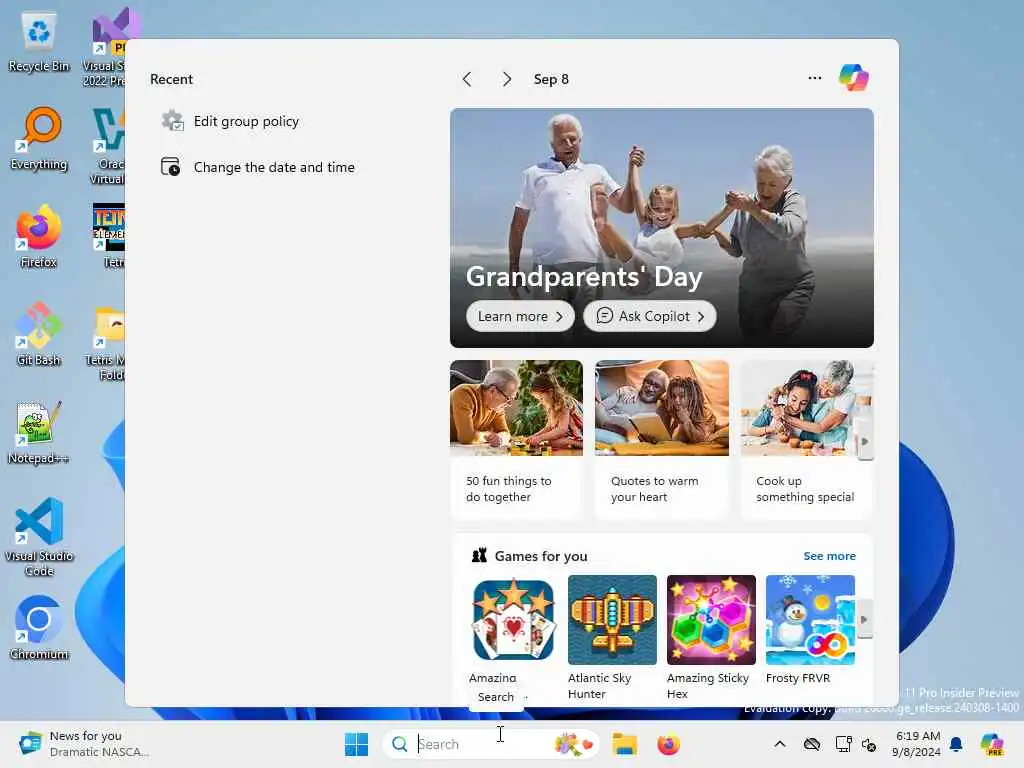
Task: Click the display network tray icon
Action: click(x=843, y=744)
